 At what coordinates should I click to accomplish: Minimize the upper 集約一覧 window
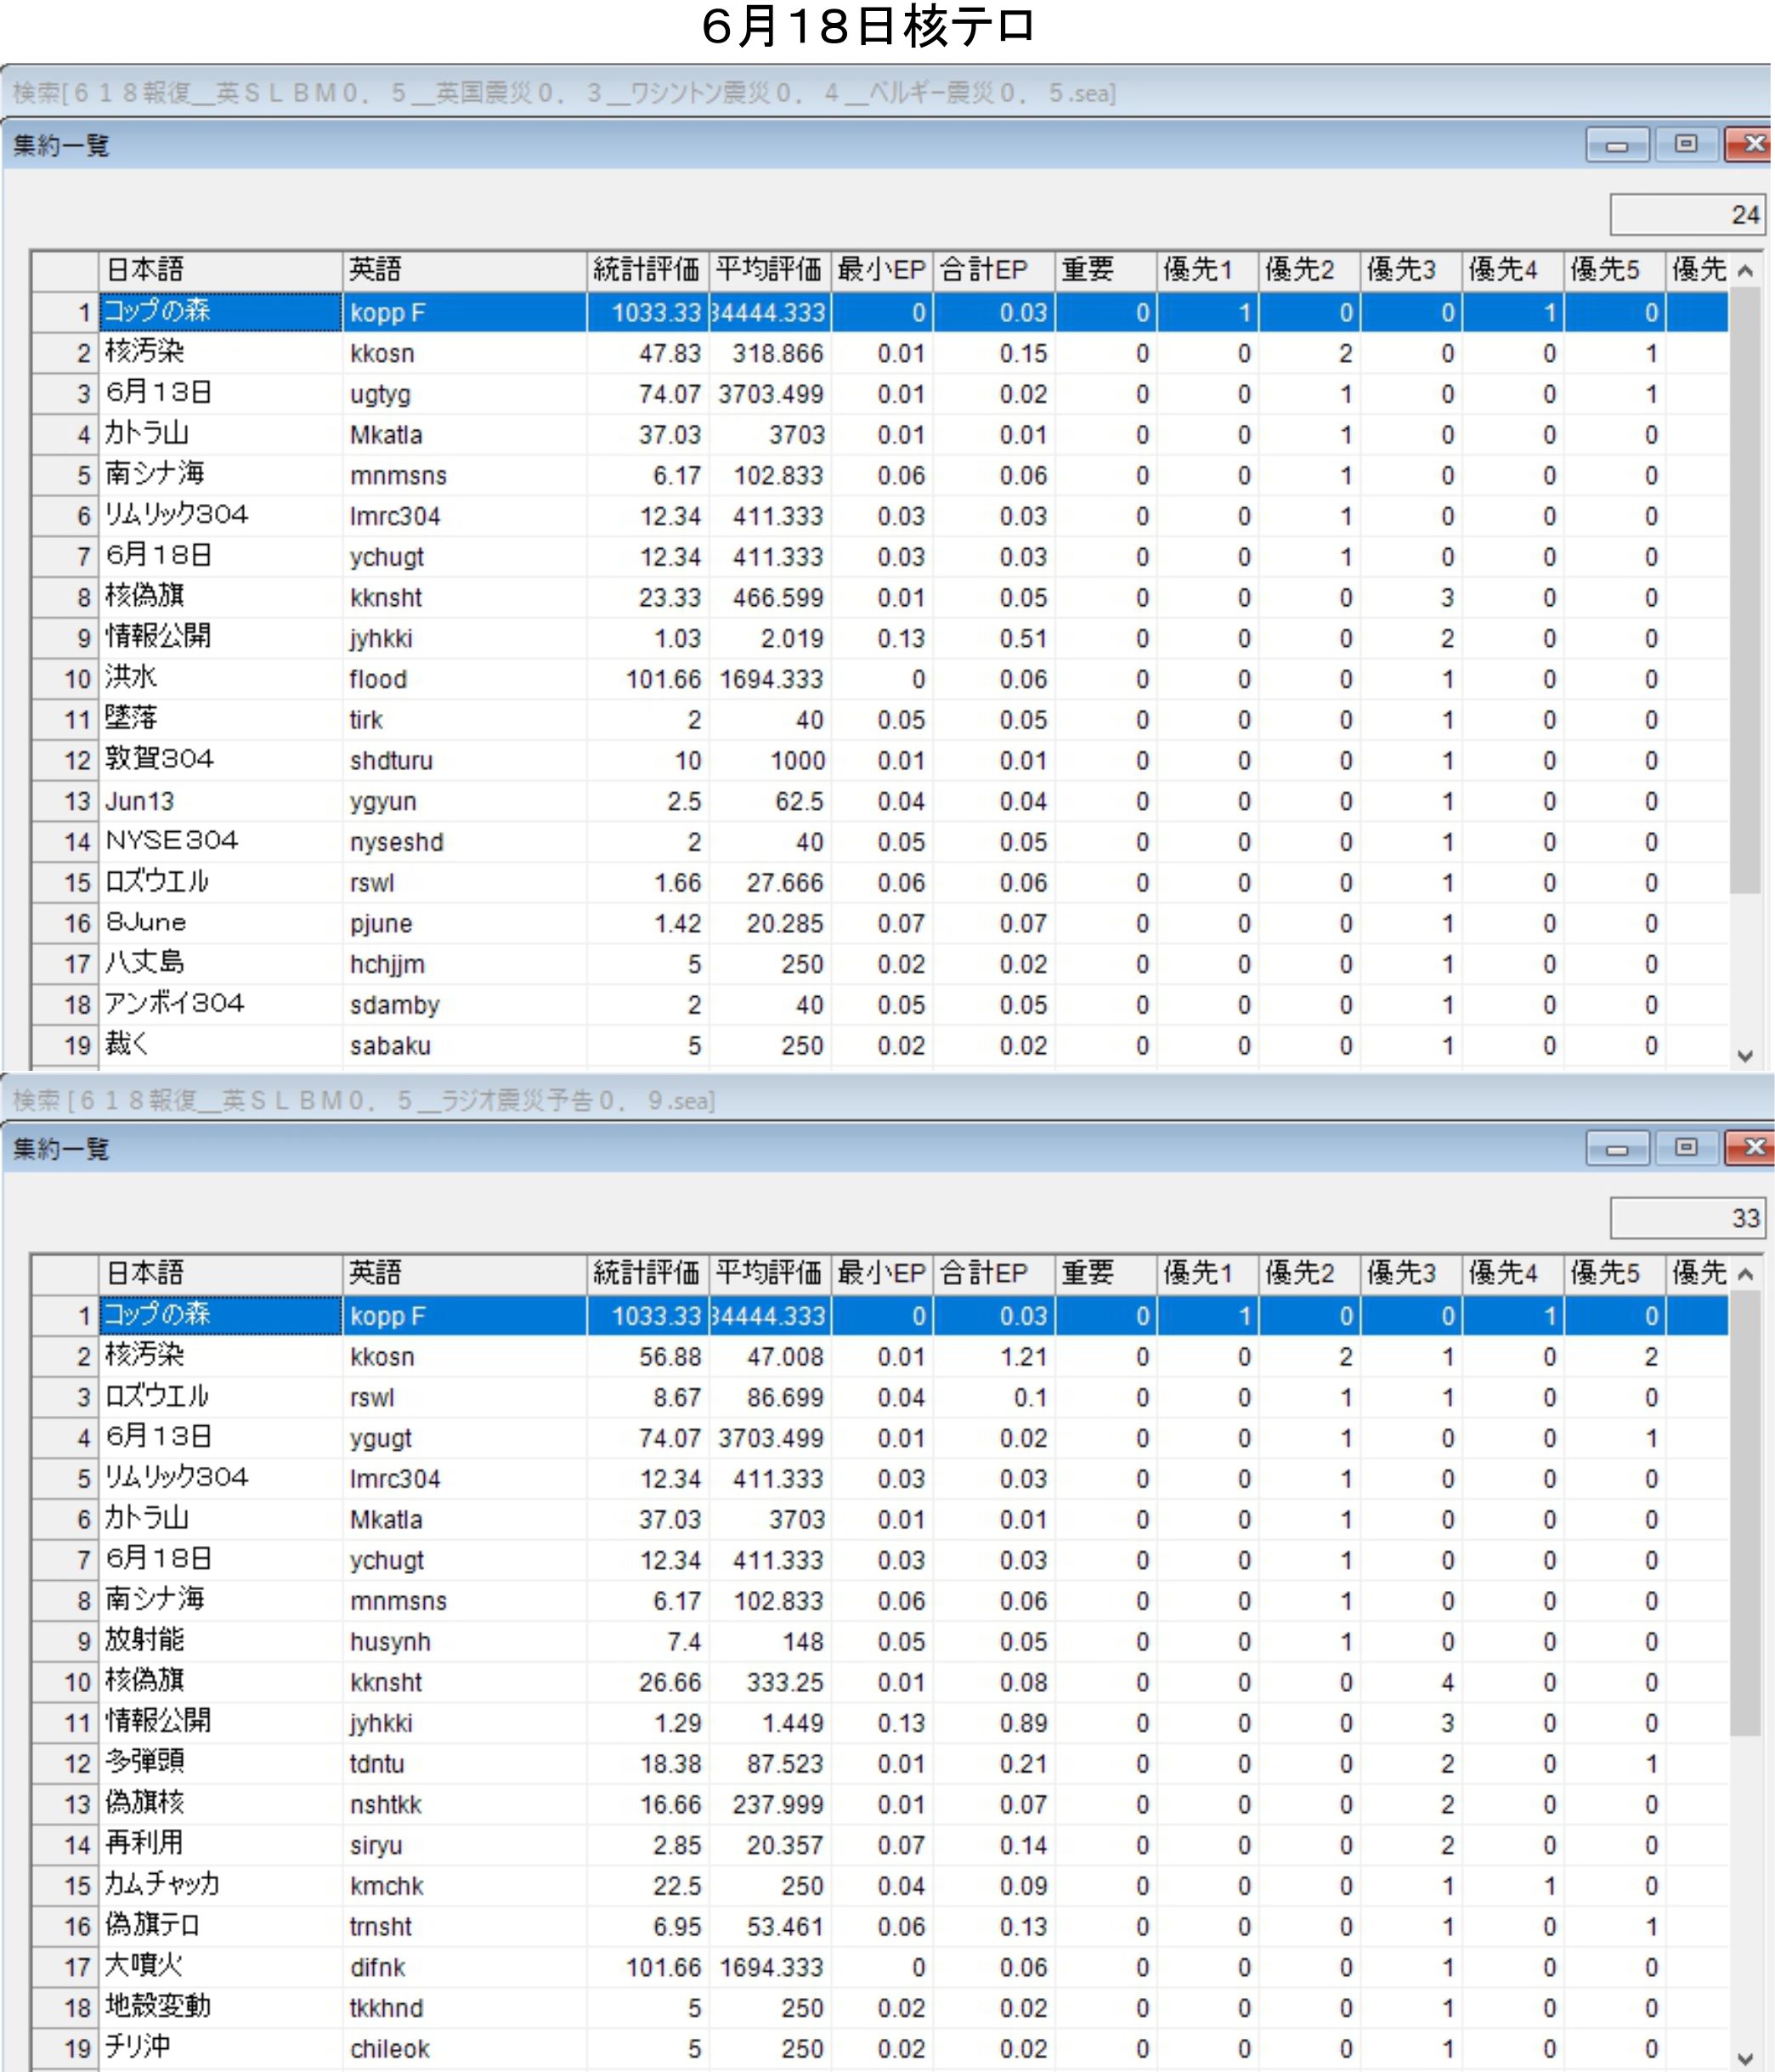(x=1616, y=145)
